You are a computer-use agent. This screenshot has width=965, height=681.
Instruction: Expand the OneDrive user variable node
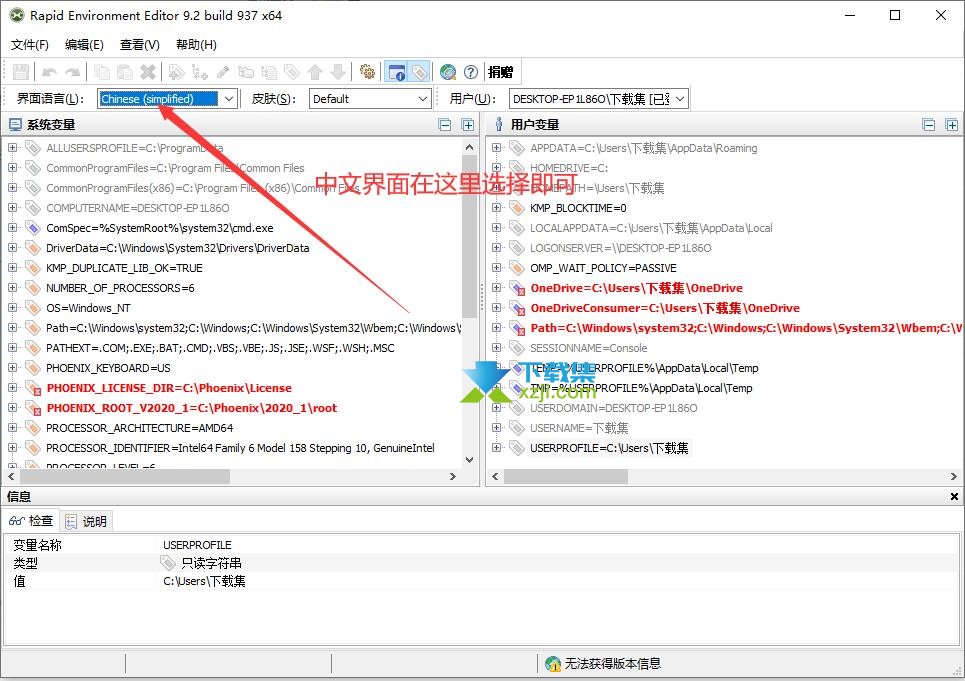tap(496, 288)
